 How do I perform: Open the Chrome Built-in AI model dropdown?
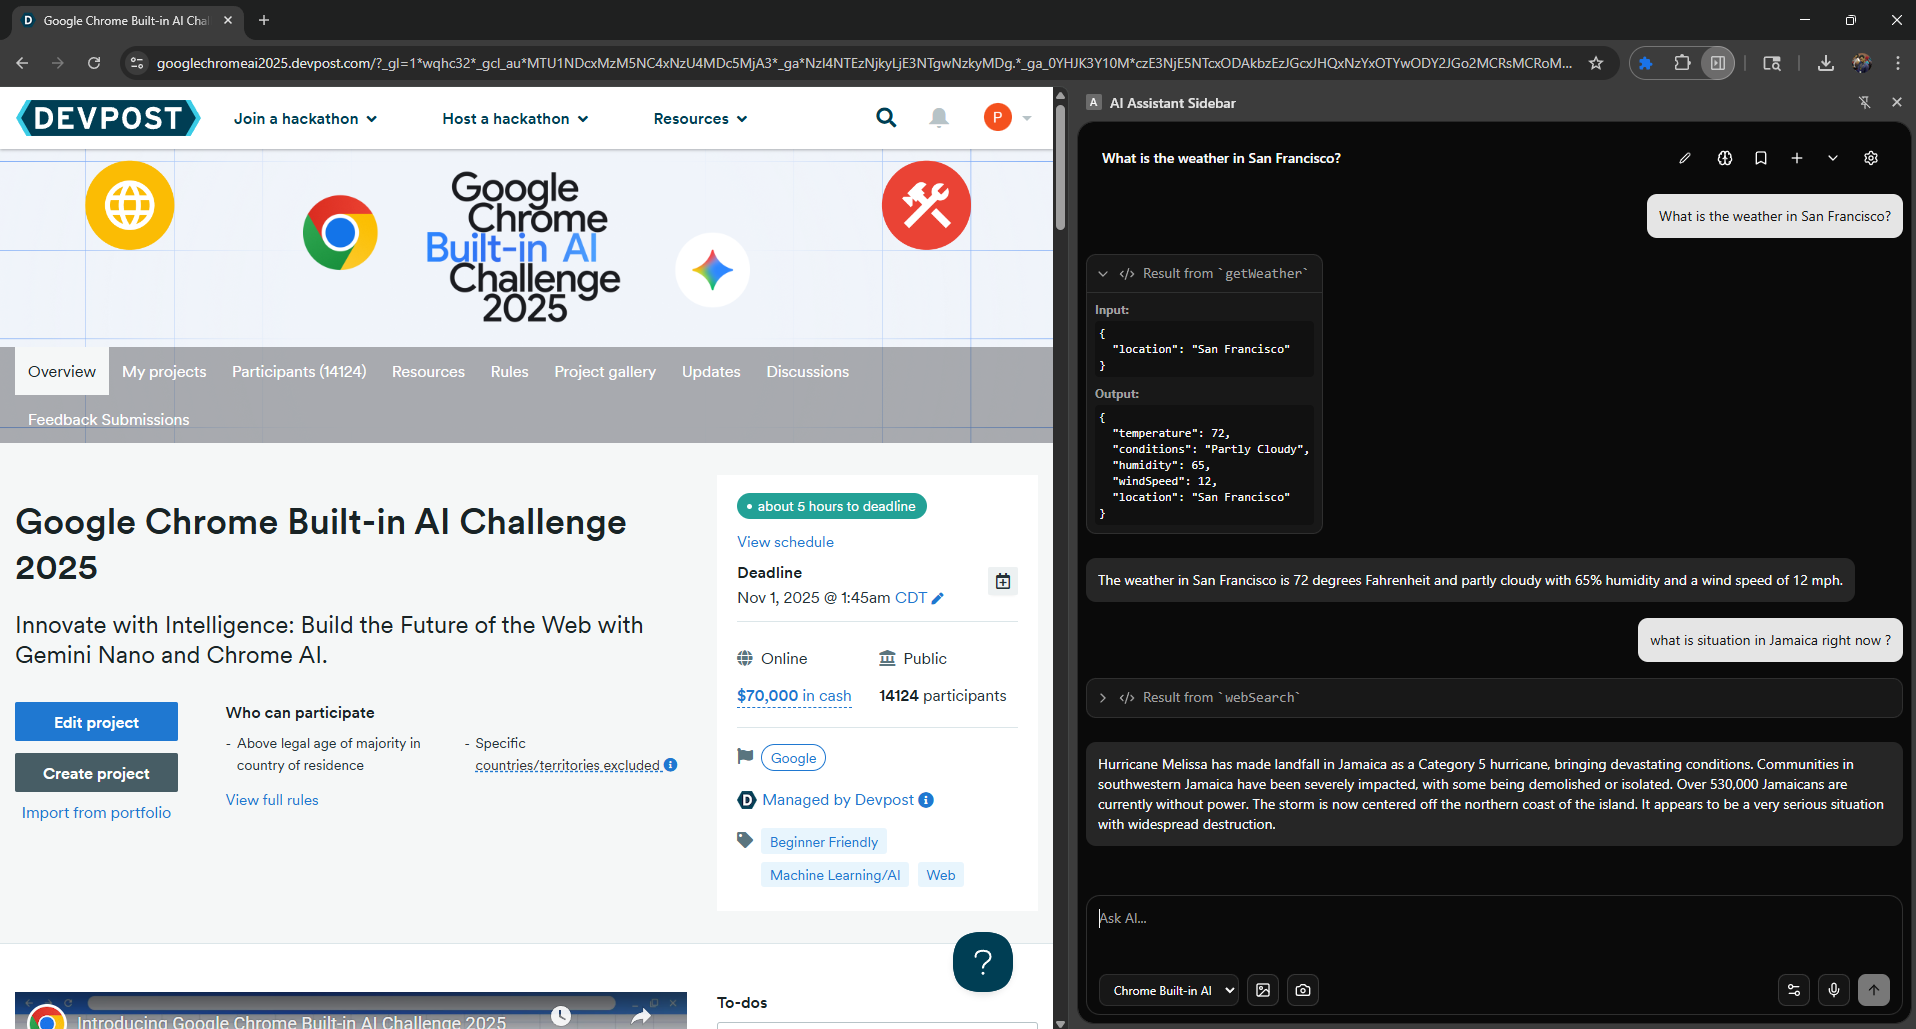(1169, 990)
